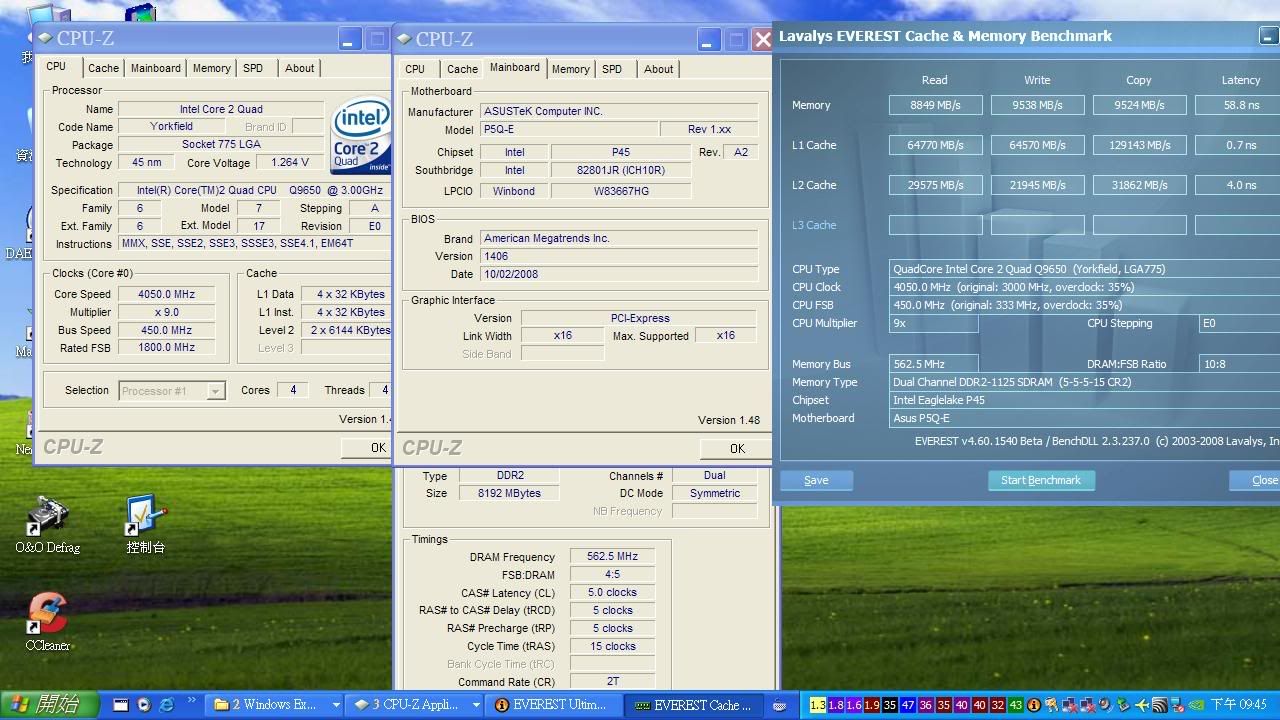
Task: Click the Memory Write value 9538 MB/s
Action: 1037,105
